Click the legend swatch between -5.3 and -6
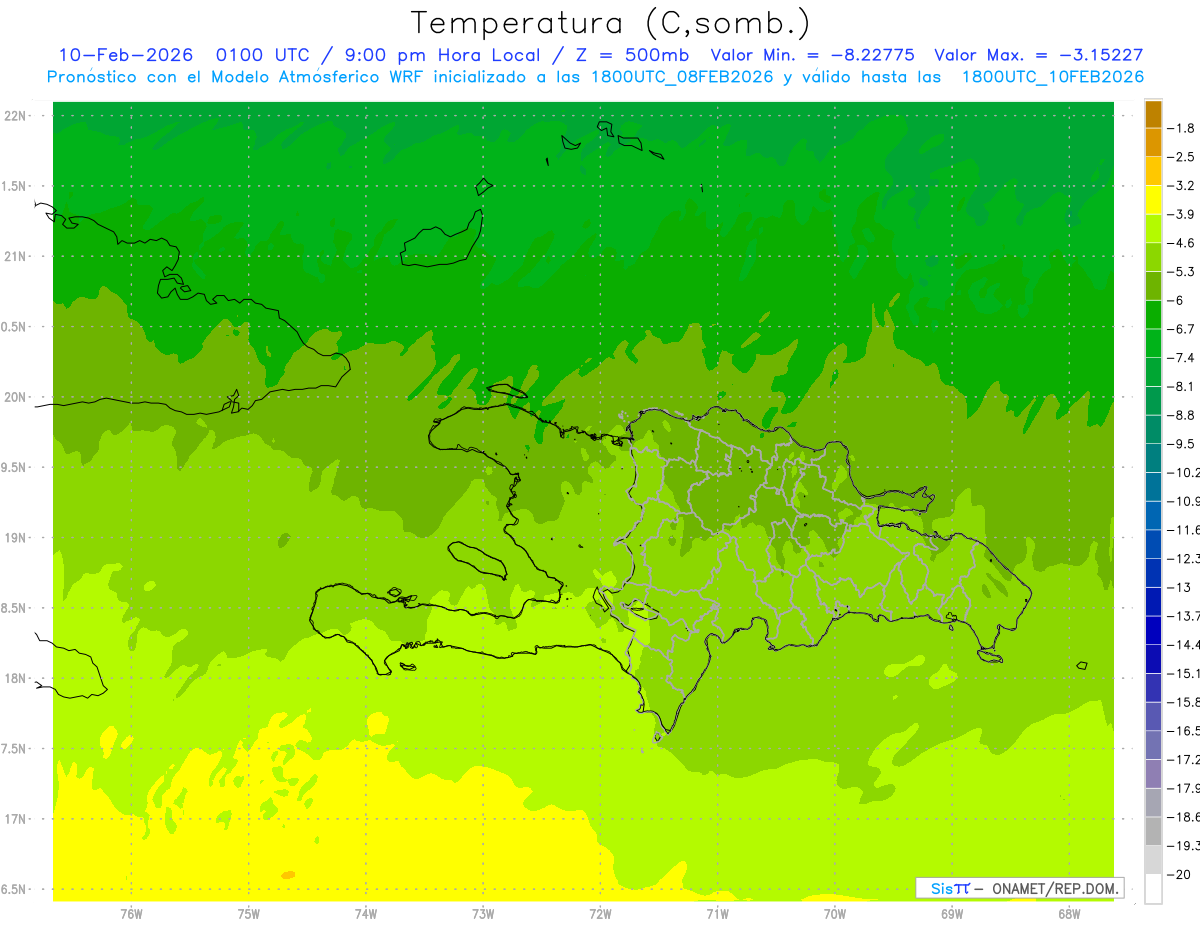 pyautogui.click(x=1153, y=286)
